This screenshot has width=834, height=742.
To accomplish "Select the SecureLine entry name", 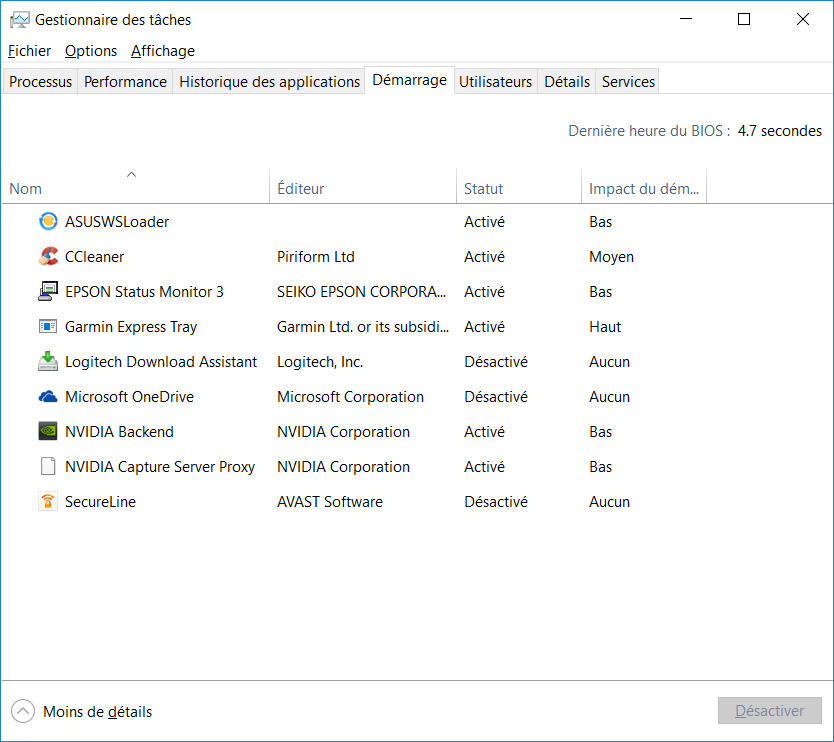I will tap(100, 502).
